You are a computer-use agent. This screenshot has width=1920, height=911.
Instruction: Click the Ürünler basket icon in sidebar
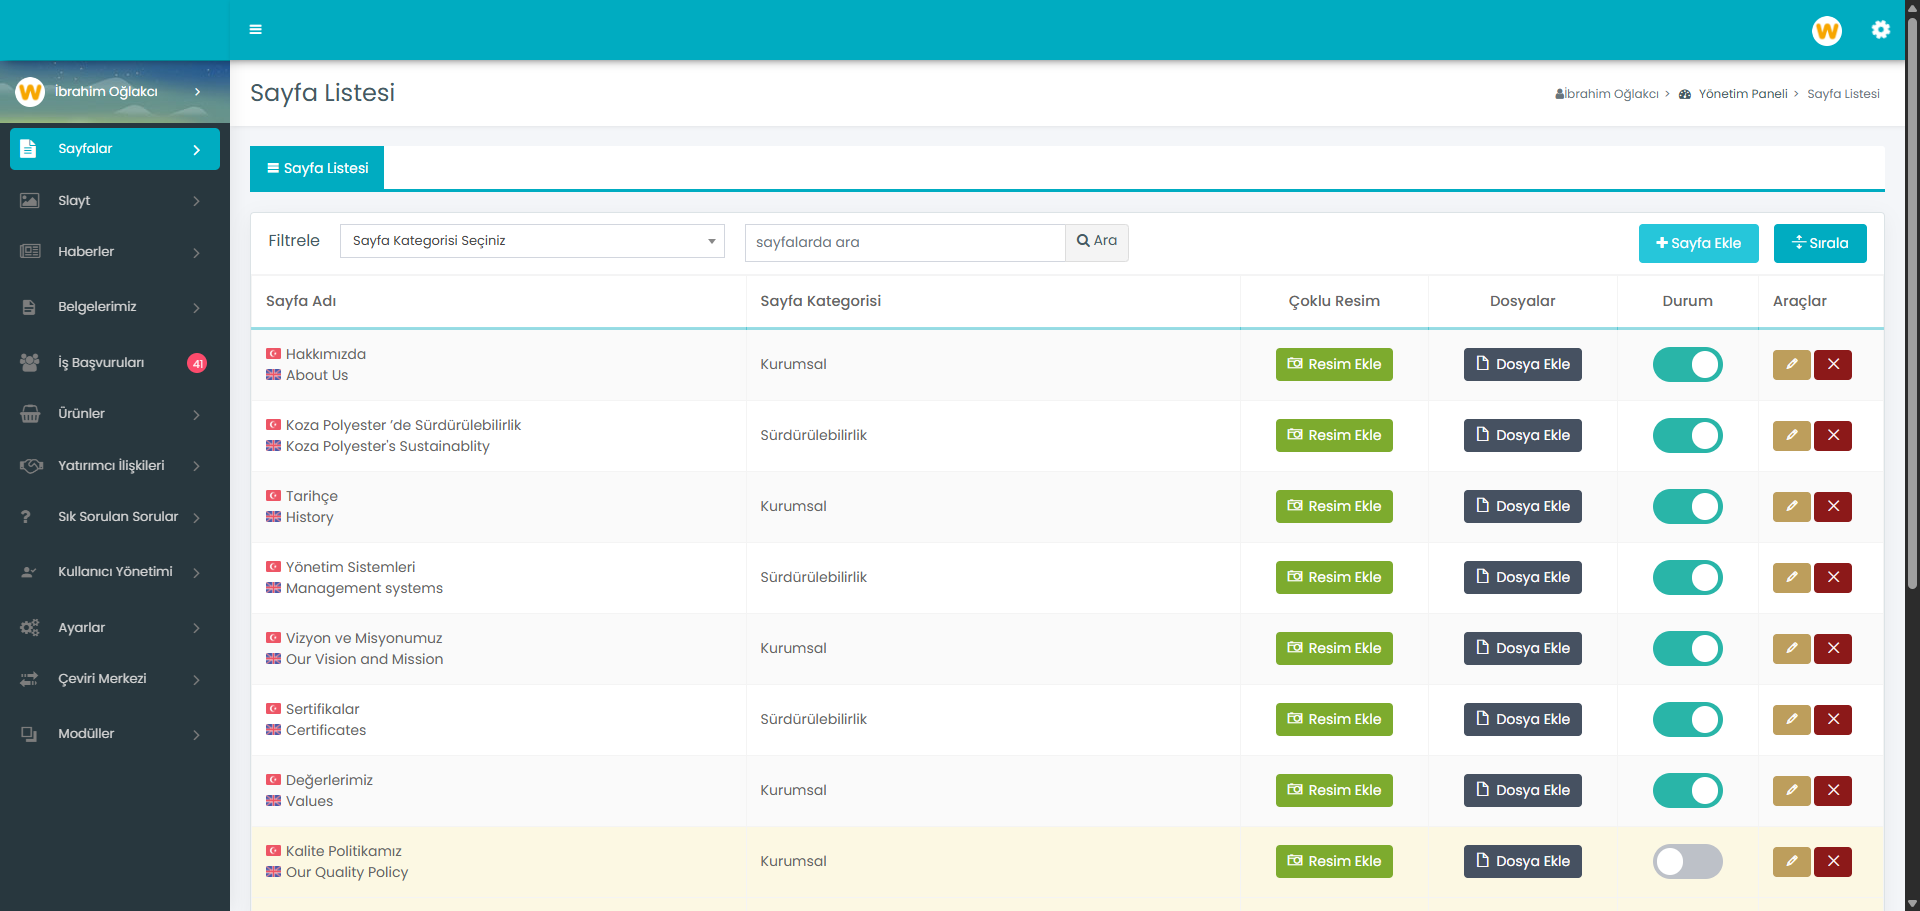30,414
